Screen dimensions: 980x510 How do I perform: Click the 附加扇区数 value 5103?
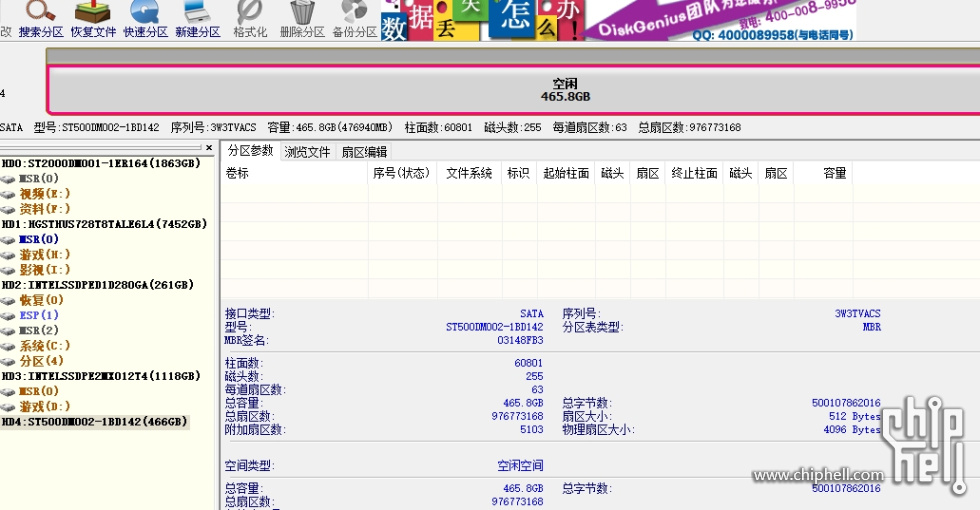(532, 429)
